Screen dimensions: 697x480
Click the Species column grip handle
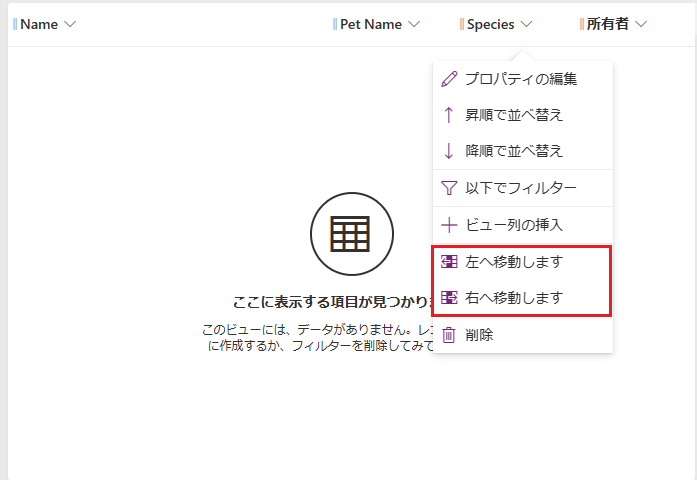[x=462, y=24]
